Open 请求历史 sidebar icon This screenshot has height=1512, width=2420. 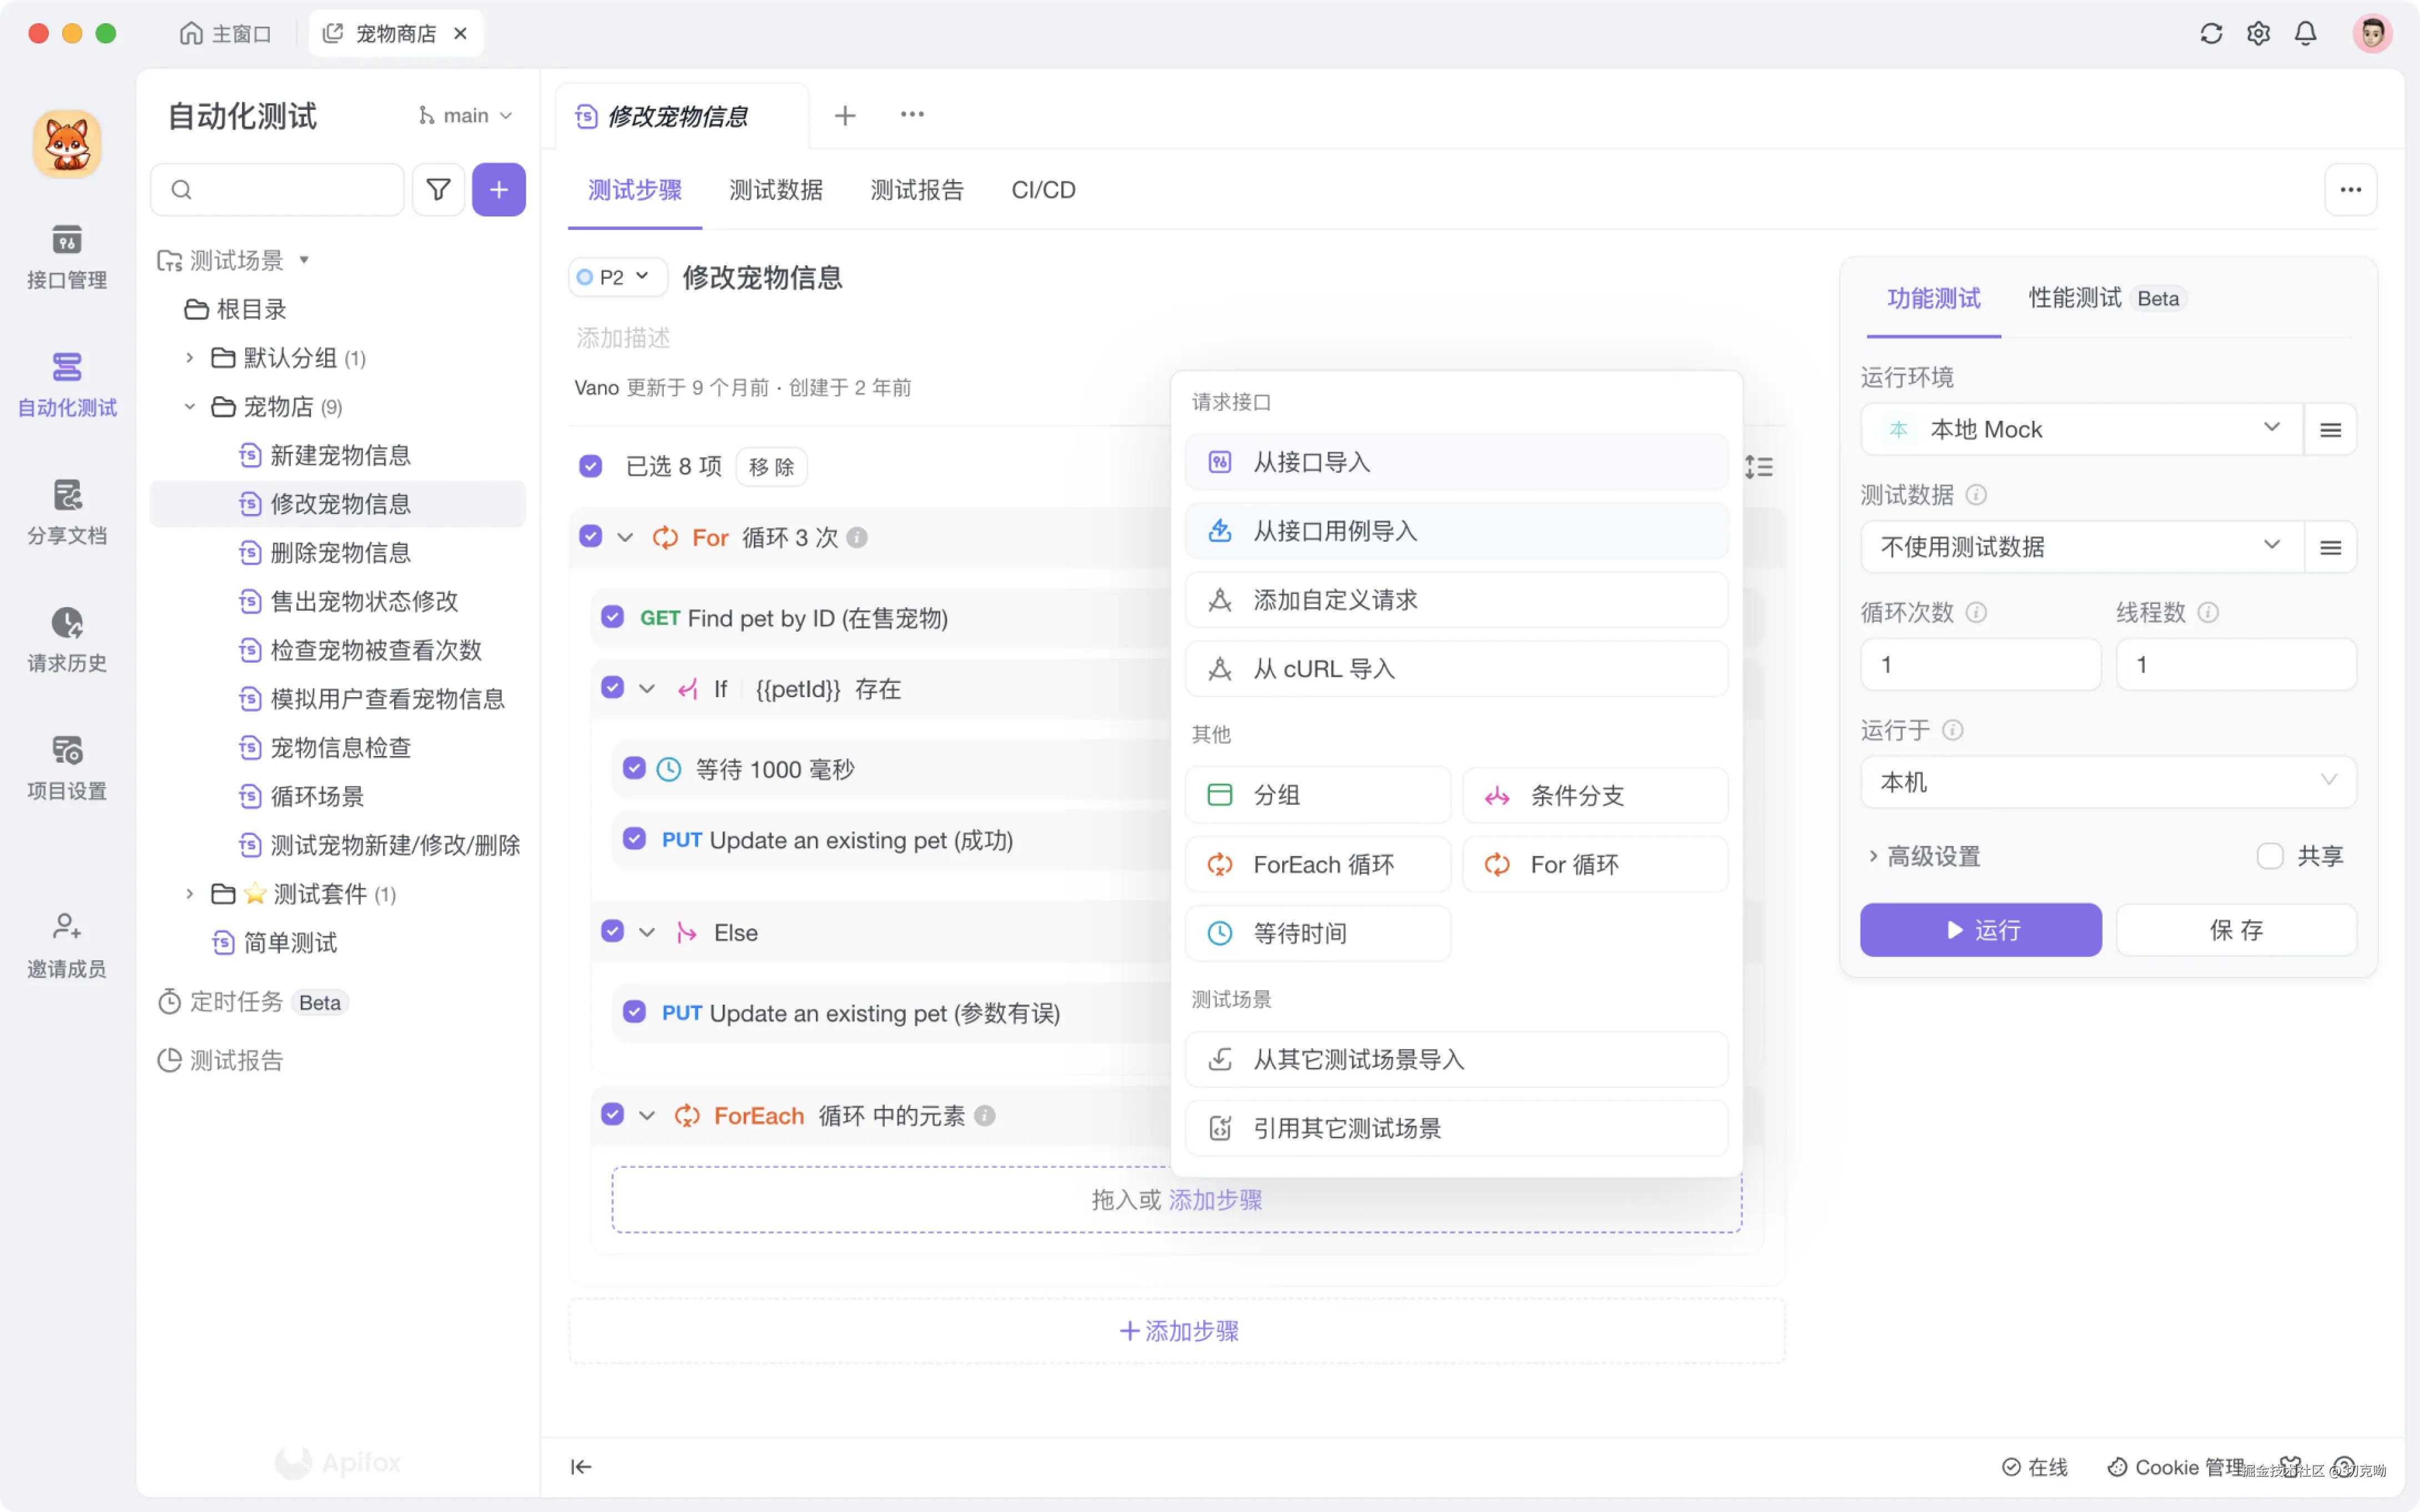(x=66, y=639)
